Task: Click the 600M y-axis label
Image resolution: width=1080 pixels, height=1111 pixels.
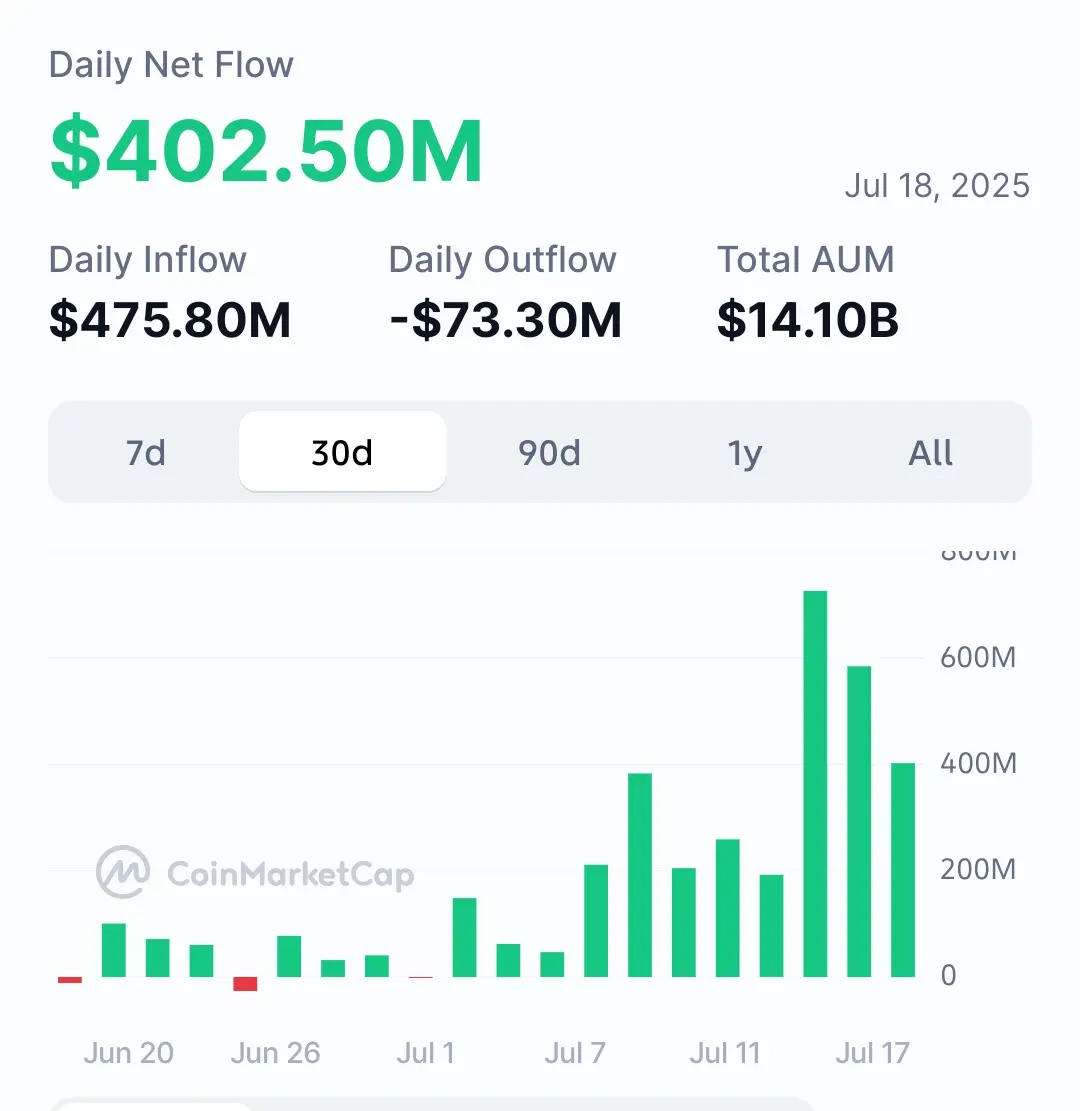Action: coord(978,658)
